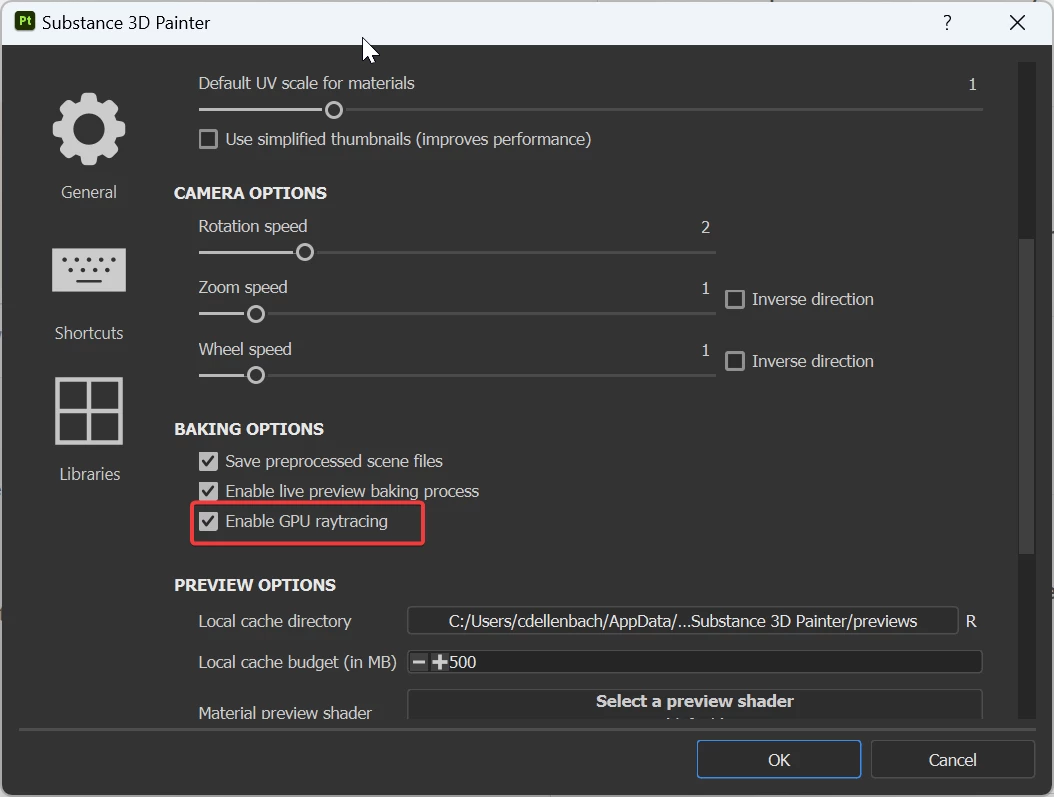Click the Cancel button
1054x797 pixels.
click(952, 759)
